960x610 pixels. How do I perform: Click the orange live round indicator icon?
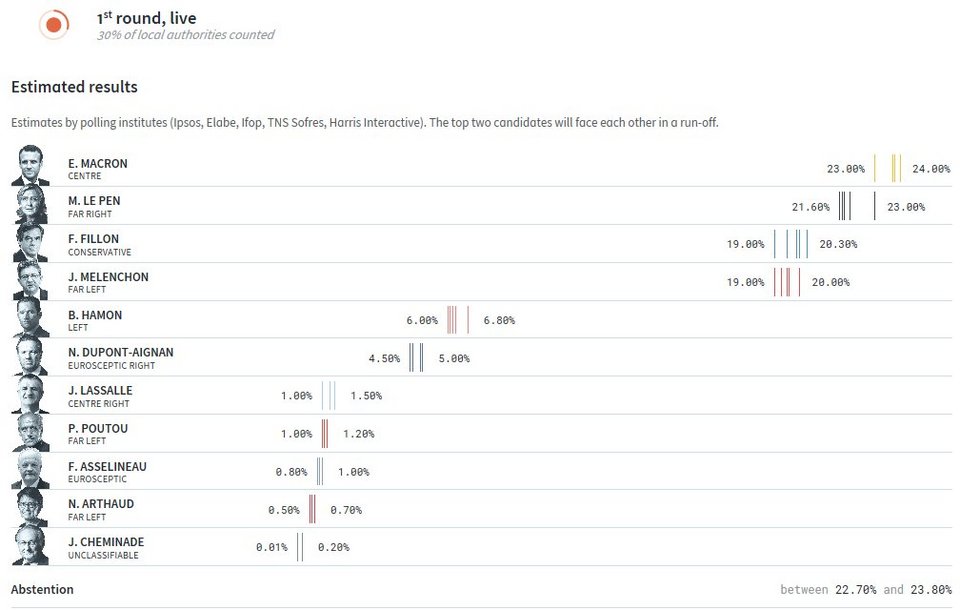click(54, 24)
